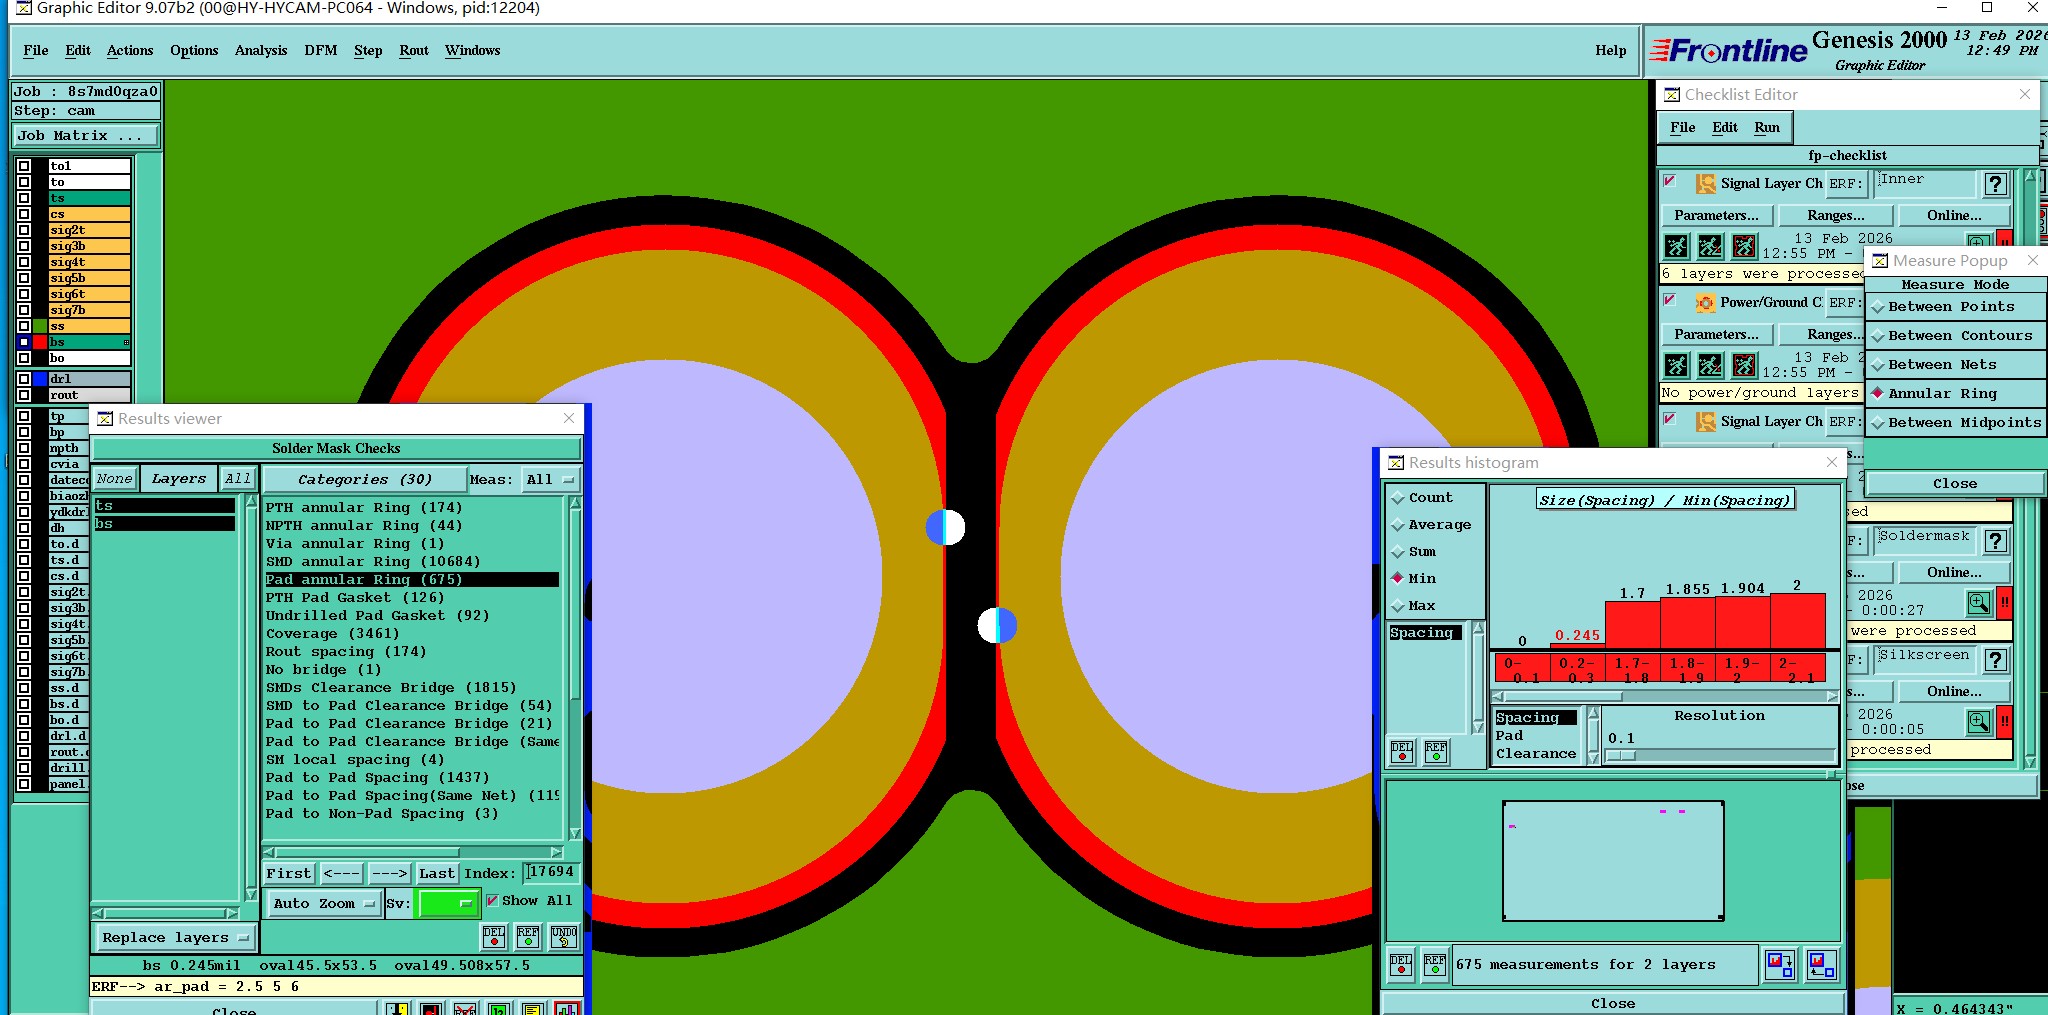Image resolution: width=2048 pixels, height=1015 pixels.
Task: Open Meas: All dropdown
Action: pyautogui.click(x=550, y=480)
